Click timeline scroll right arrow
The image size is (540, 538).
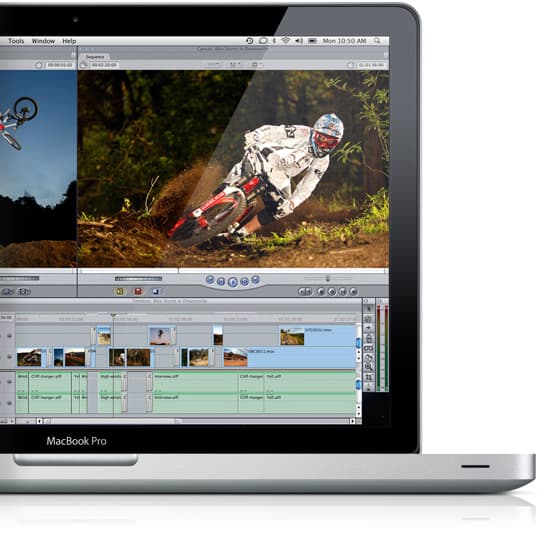(352, 421)
